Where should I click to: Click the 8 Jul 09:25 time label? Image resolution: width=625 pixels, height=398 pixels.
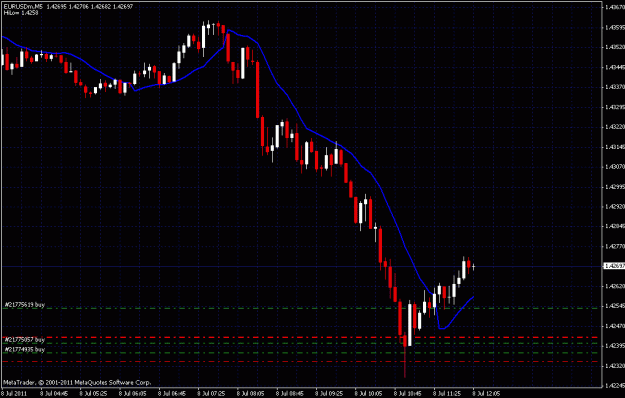click(330, 394)
